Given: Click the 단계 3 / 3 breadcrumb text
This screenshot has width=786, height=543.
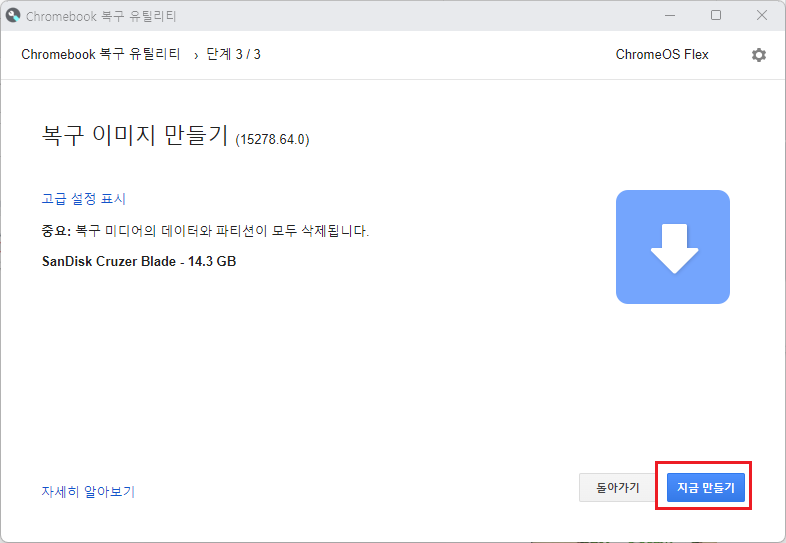Looking at the screenshot, I should point(234,54).
